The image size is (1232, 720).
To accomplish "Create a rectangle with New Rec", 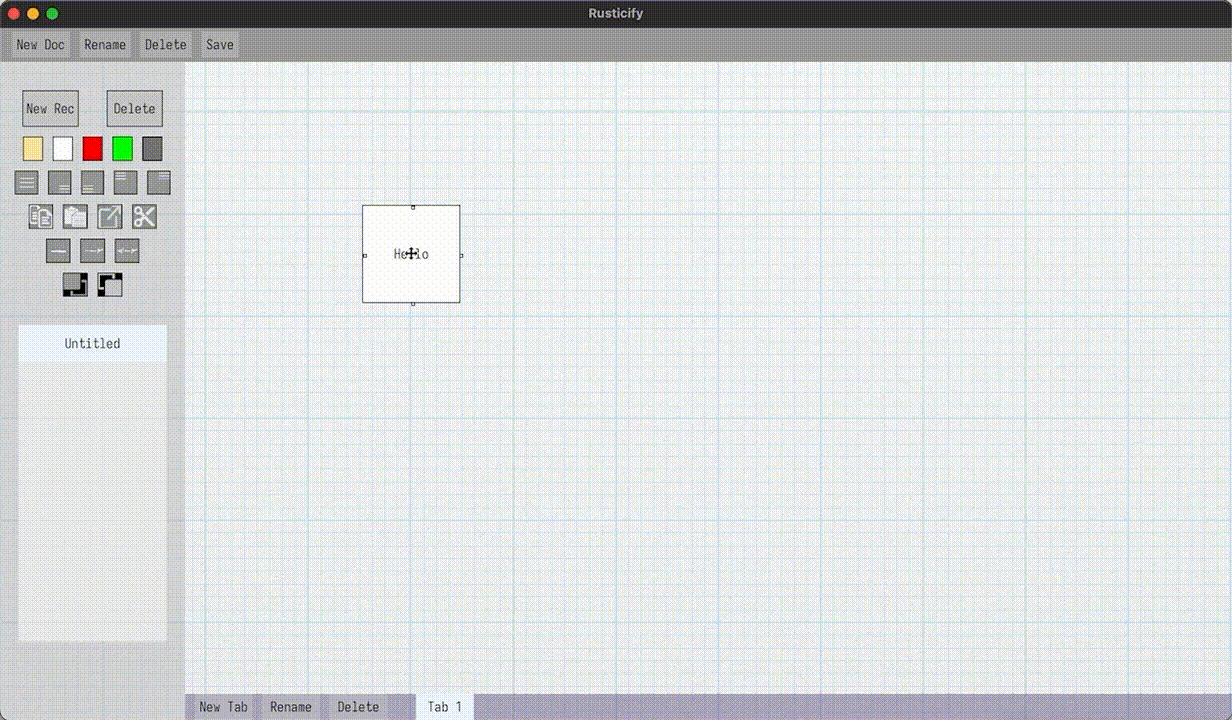I will (50, 109).
